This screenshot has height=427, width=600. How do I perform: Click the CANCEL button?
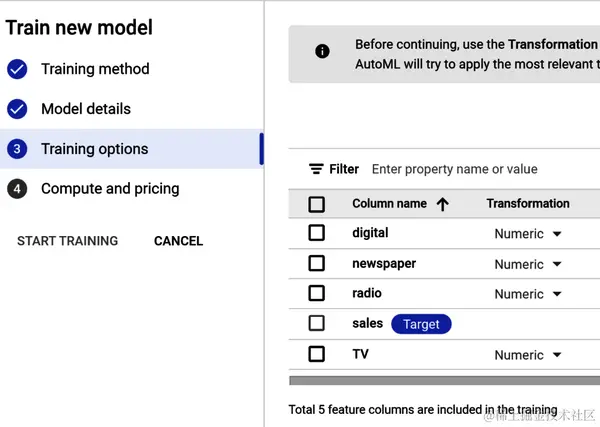[178, 241]
